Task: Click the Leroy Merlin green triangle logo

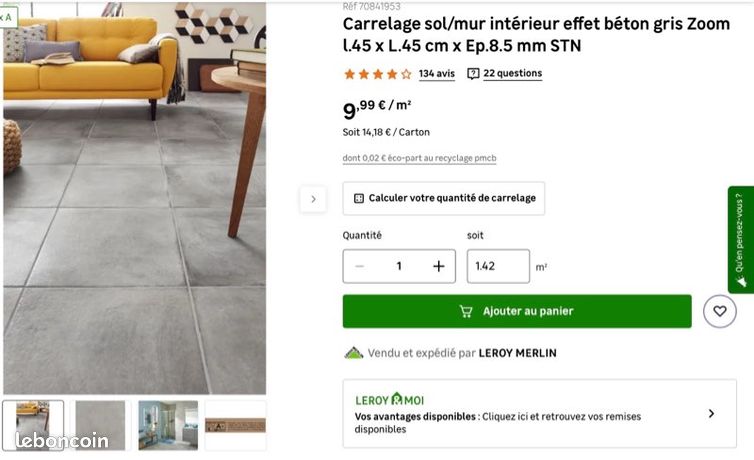Action: pos(354,353)
